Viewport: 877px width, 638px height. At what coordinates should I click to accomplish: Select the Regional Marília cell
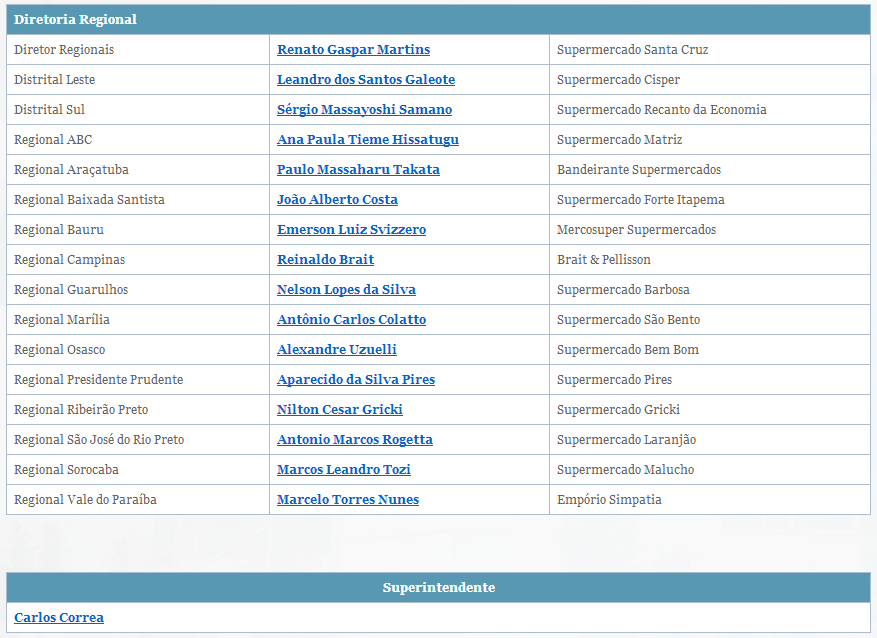(x=138, y=320)
